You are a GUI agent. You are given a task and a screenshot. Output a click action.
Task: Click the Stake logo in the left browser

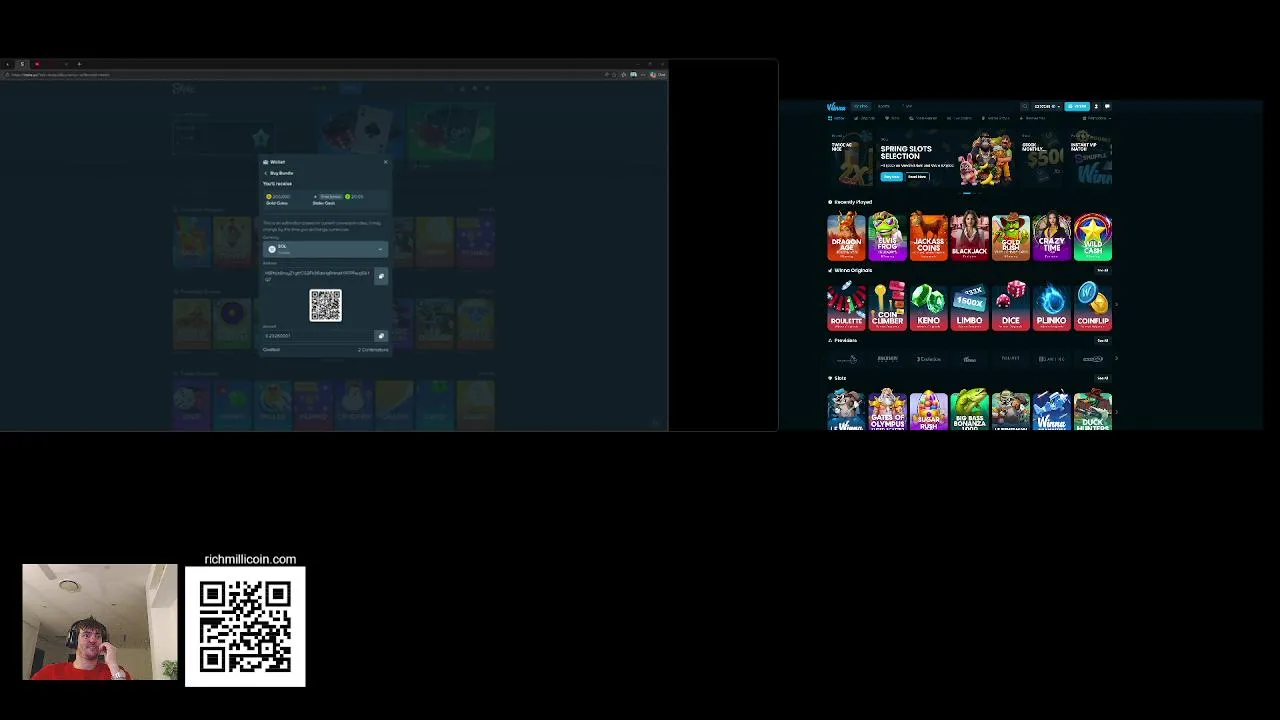coord(183,88)
